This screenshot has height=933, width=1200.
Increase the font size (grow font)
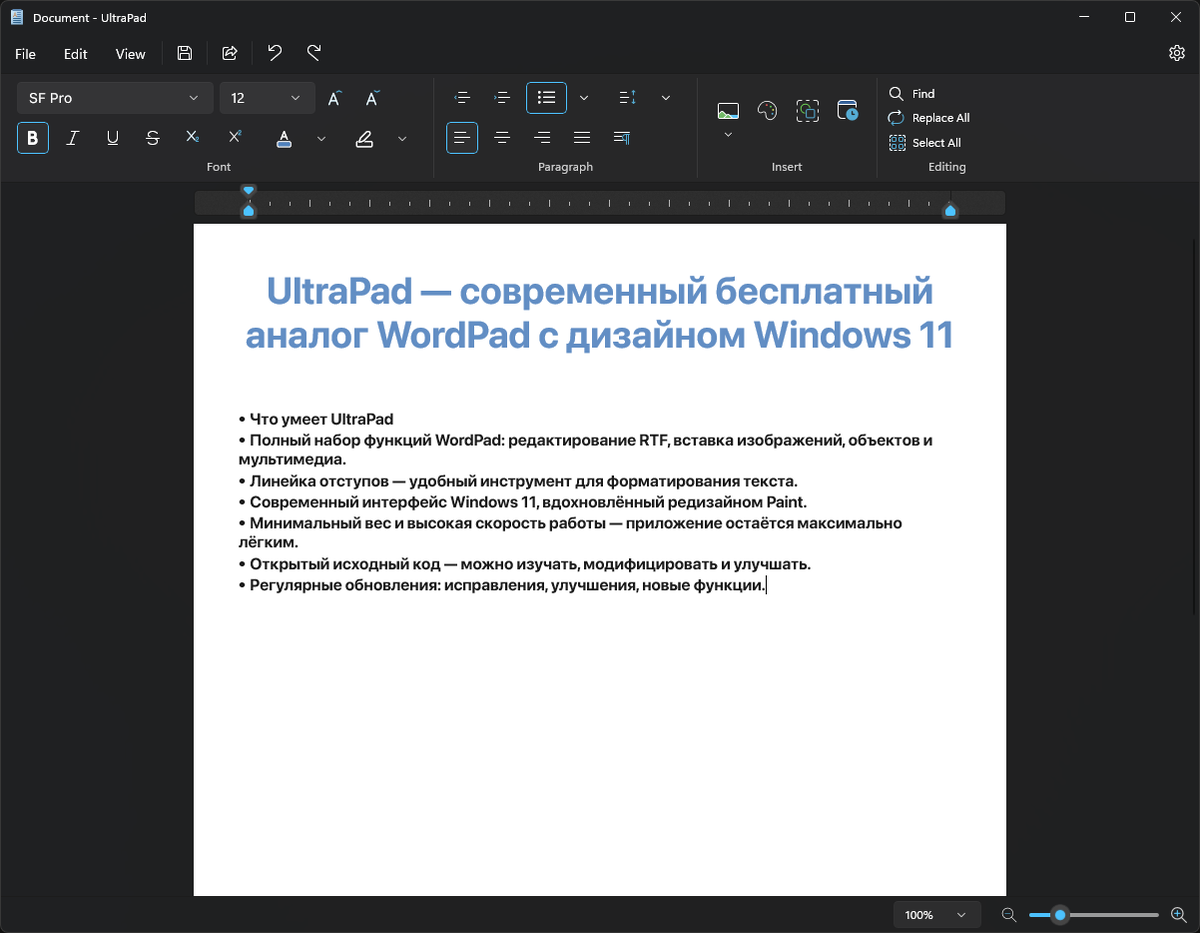(335, 98)
